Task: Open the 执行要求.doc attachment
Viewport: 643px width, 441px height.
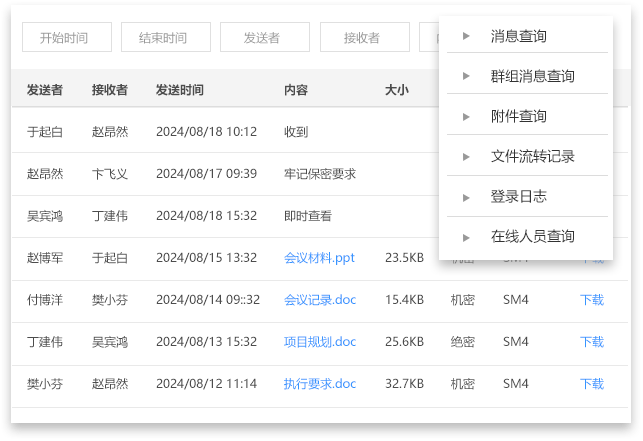Action: (319, 384)
